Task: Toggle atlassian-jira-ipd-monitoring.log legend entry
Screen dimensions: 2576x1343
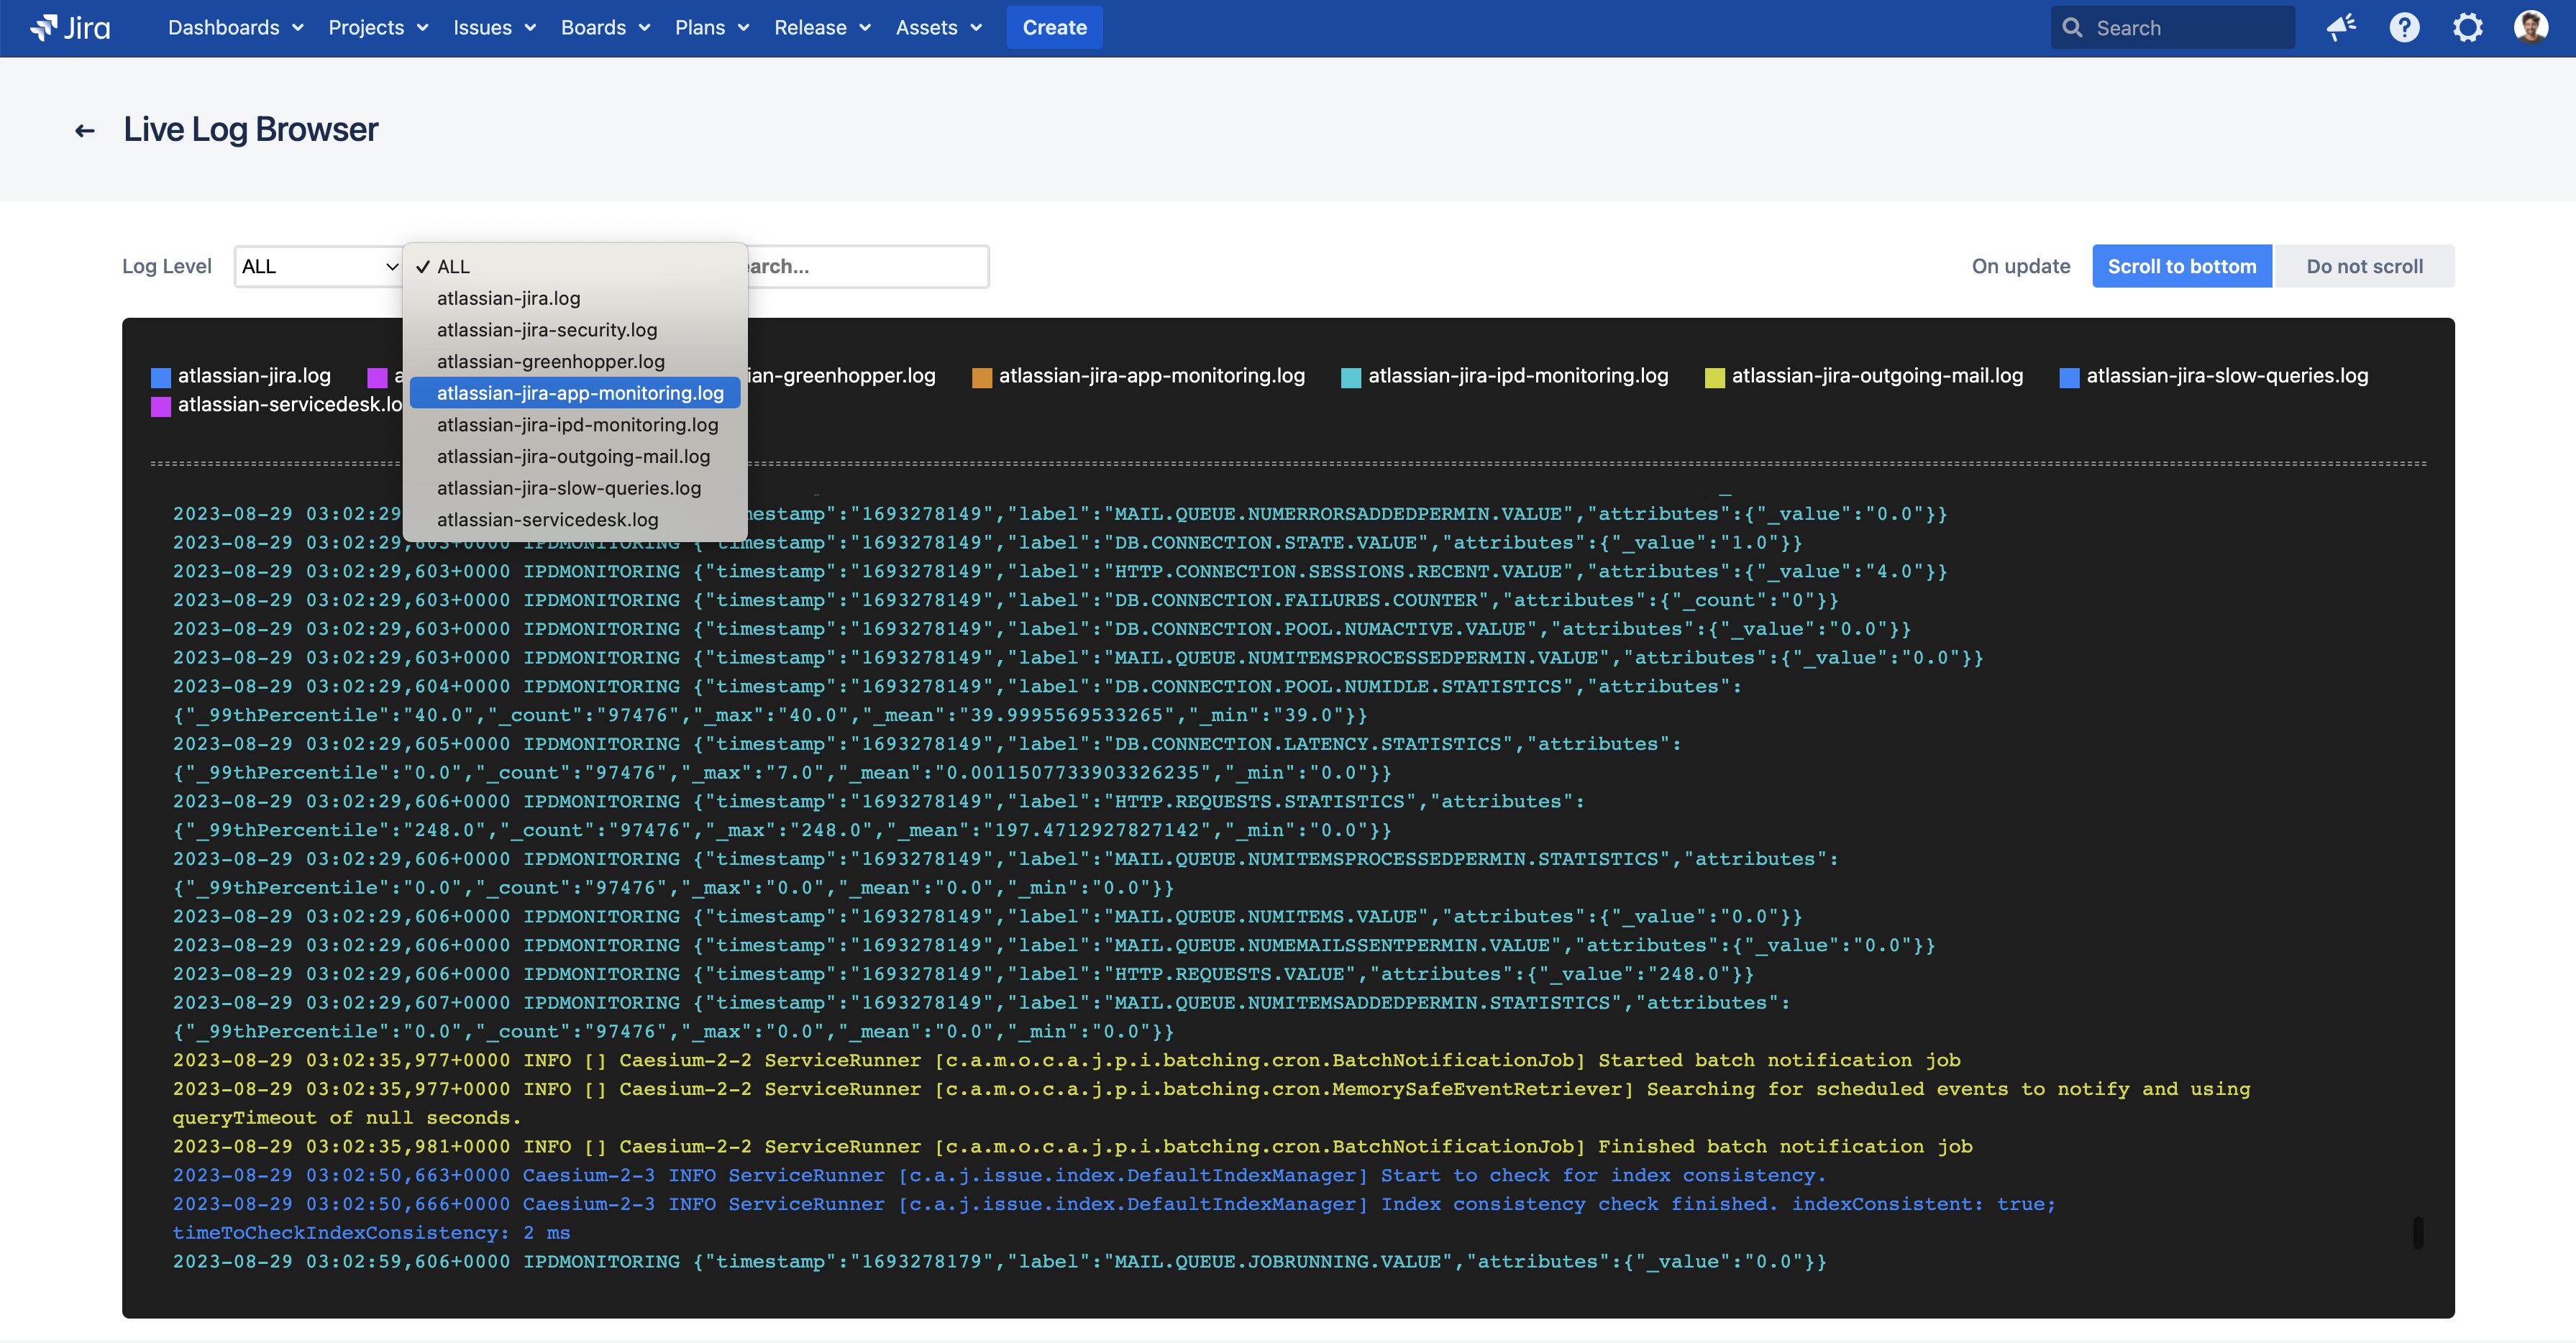Action: (1517, 376)
